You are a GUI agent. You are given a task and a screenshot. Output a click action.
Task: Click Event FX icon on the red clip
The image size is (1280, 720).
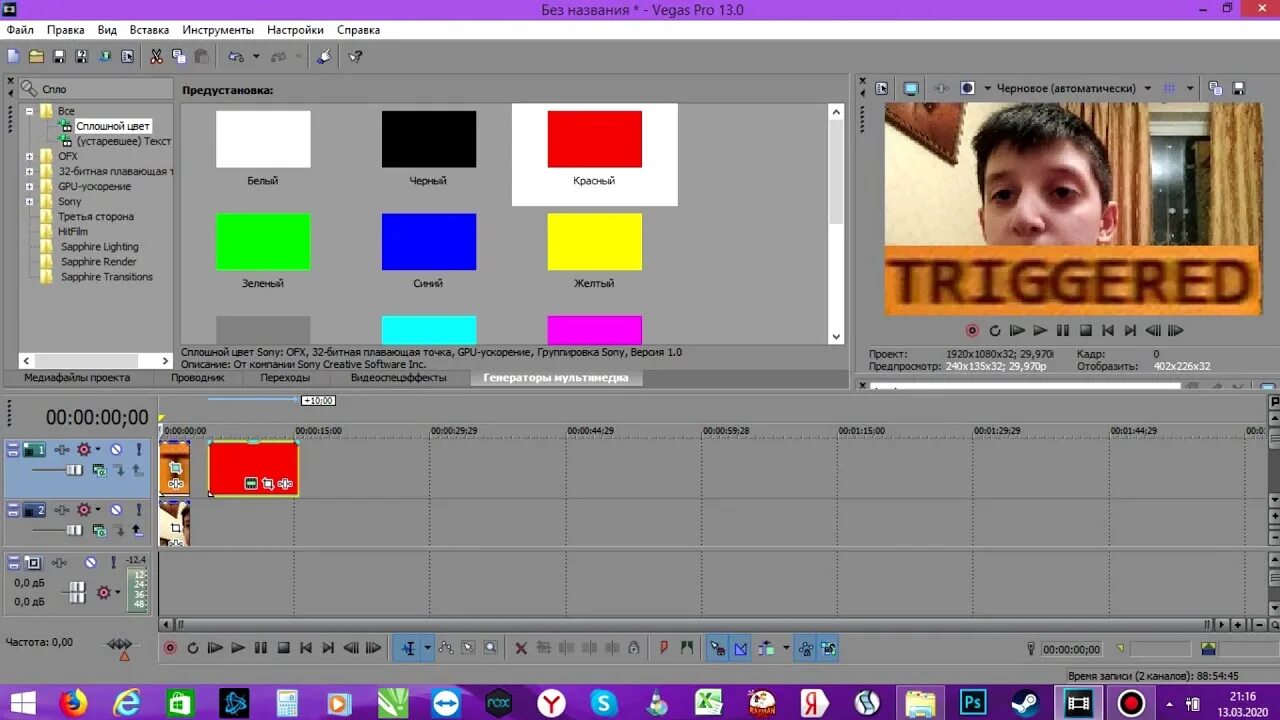(x=285, y=484)
